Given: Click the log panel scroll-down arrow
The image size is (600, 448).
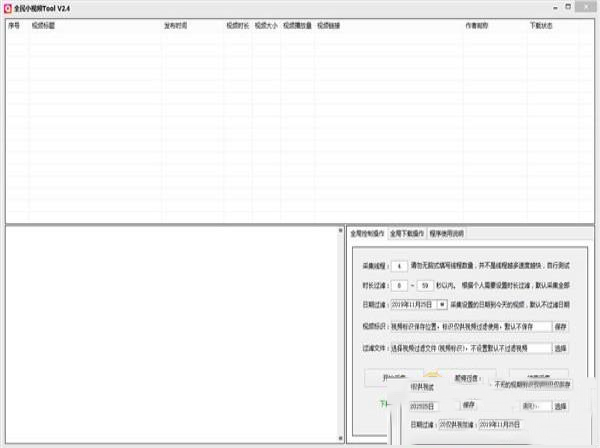Looking at the screenshot, I should coord(340,437).
